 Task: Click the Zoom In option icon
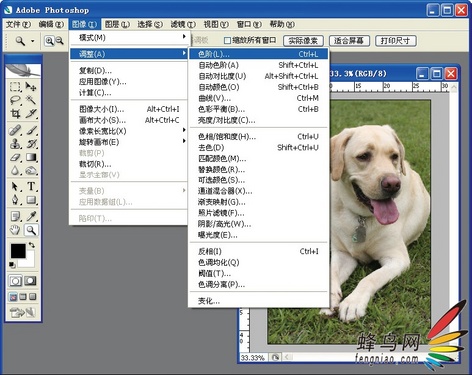(x=49, y=41)
